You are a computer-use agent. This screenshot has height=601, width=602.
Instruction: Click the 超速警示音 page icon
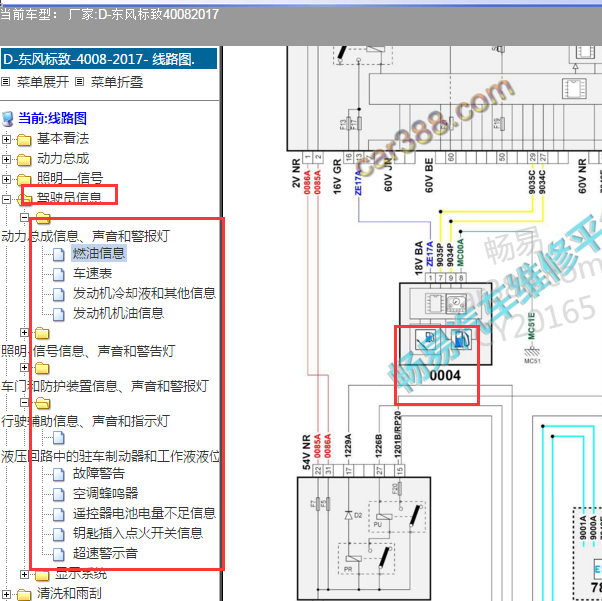[x=58, y=554]
